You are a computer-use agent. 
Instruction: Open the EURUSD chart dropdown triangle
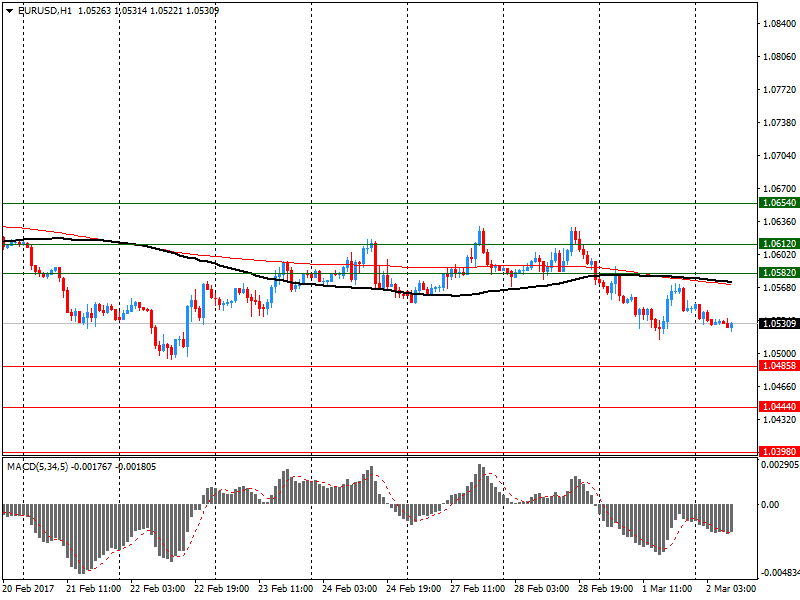click(10, 11)
